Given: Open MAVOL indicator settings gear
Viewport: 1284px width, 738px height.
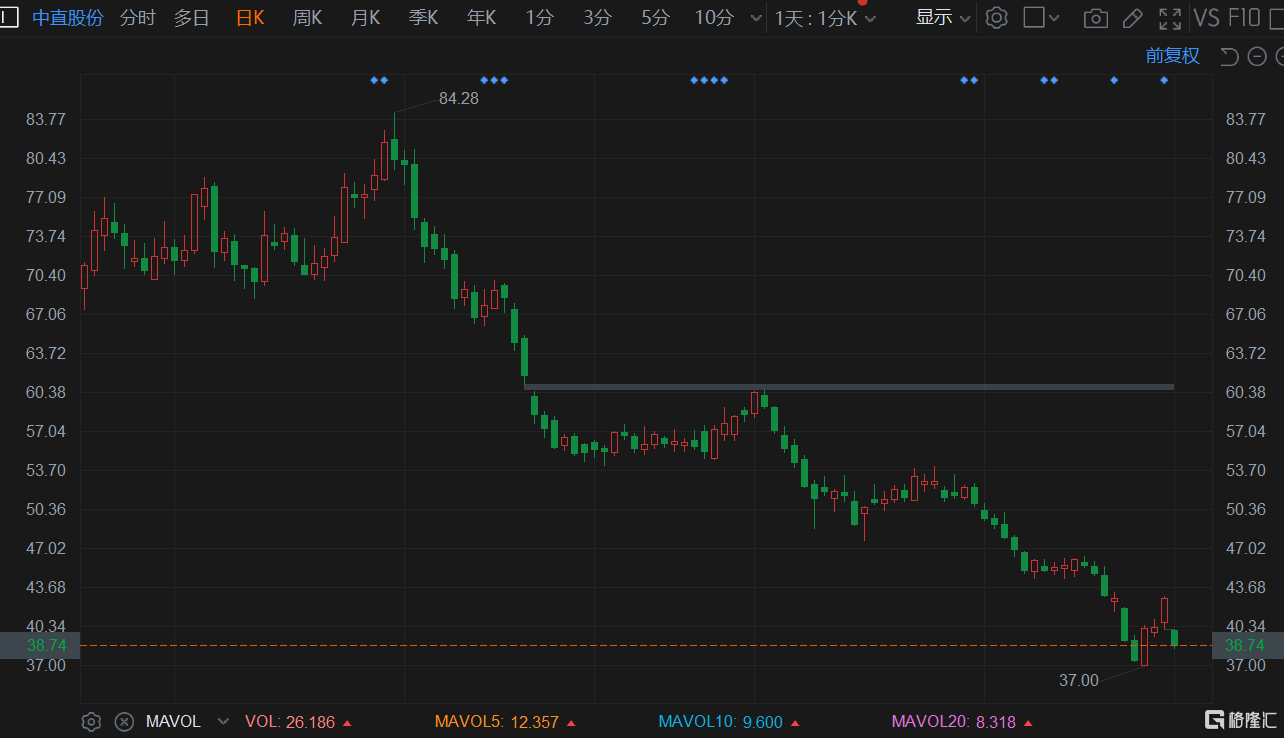Looking at the screenshot, I should pos(91,722).
